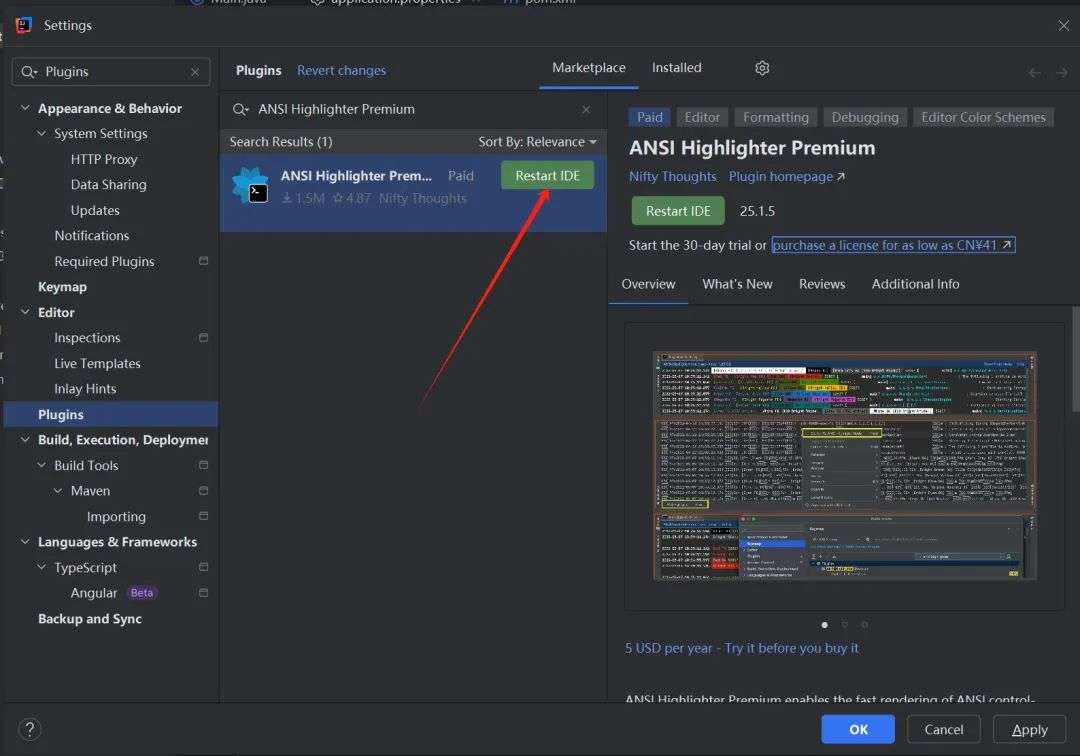Viewport: 1080px width, 756px height.
Task: Collapse the Build Tools node
Action: pos(41,465)
